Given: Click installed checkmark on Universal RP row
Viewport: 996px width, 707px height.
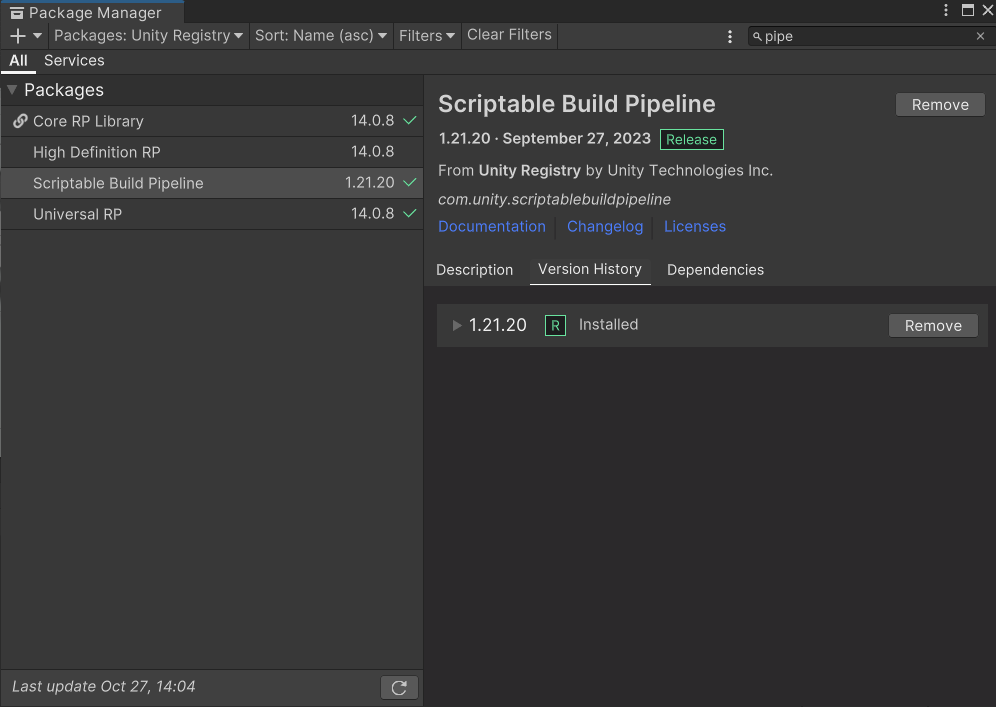Looking at the screenshot, I should pos(410,213).
